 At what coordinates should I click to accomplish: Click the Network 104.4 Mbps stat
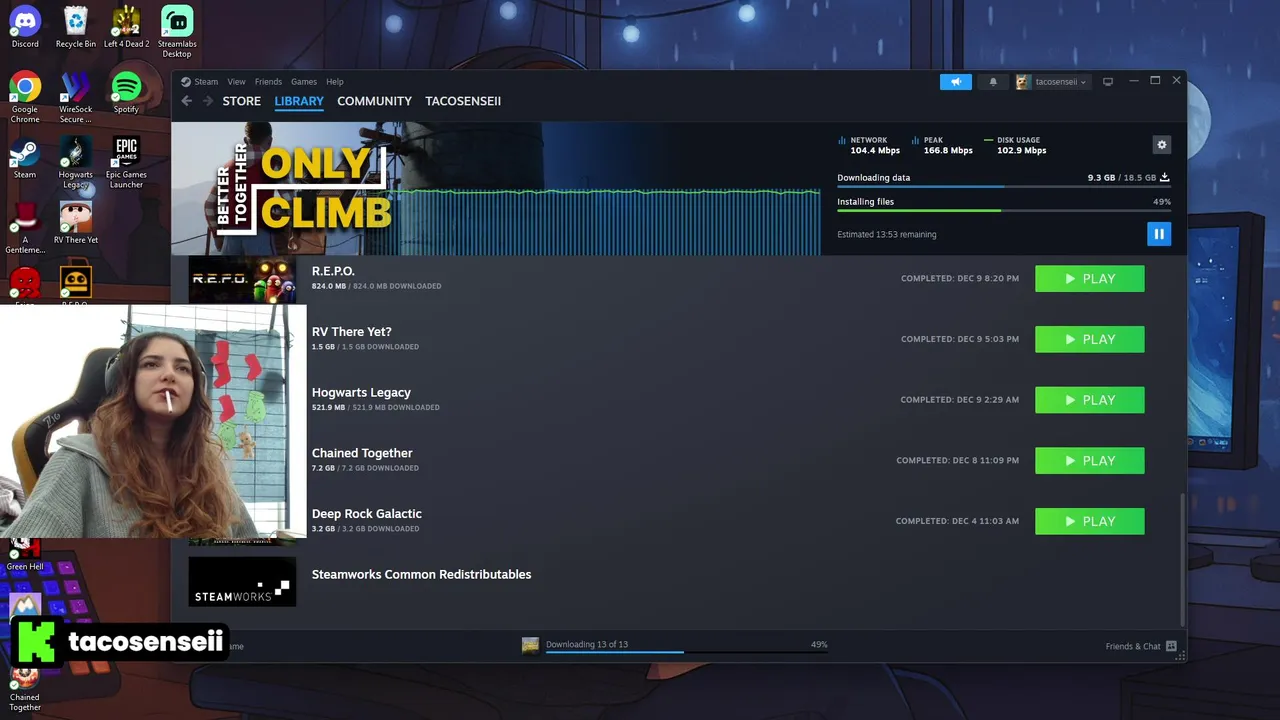[869, 145]
